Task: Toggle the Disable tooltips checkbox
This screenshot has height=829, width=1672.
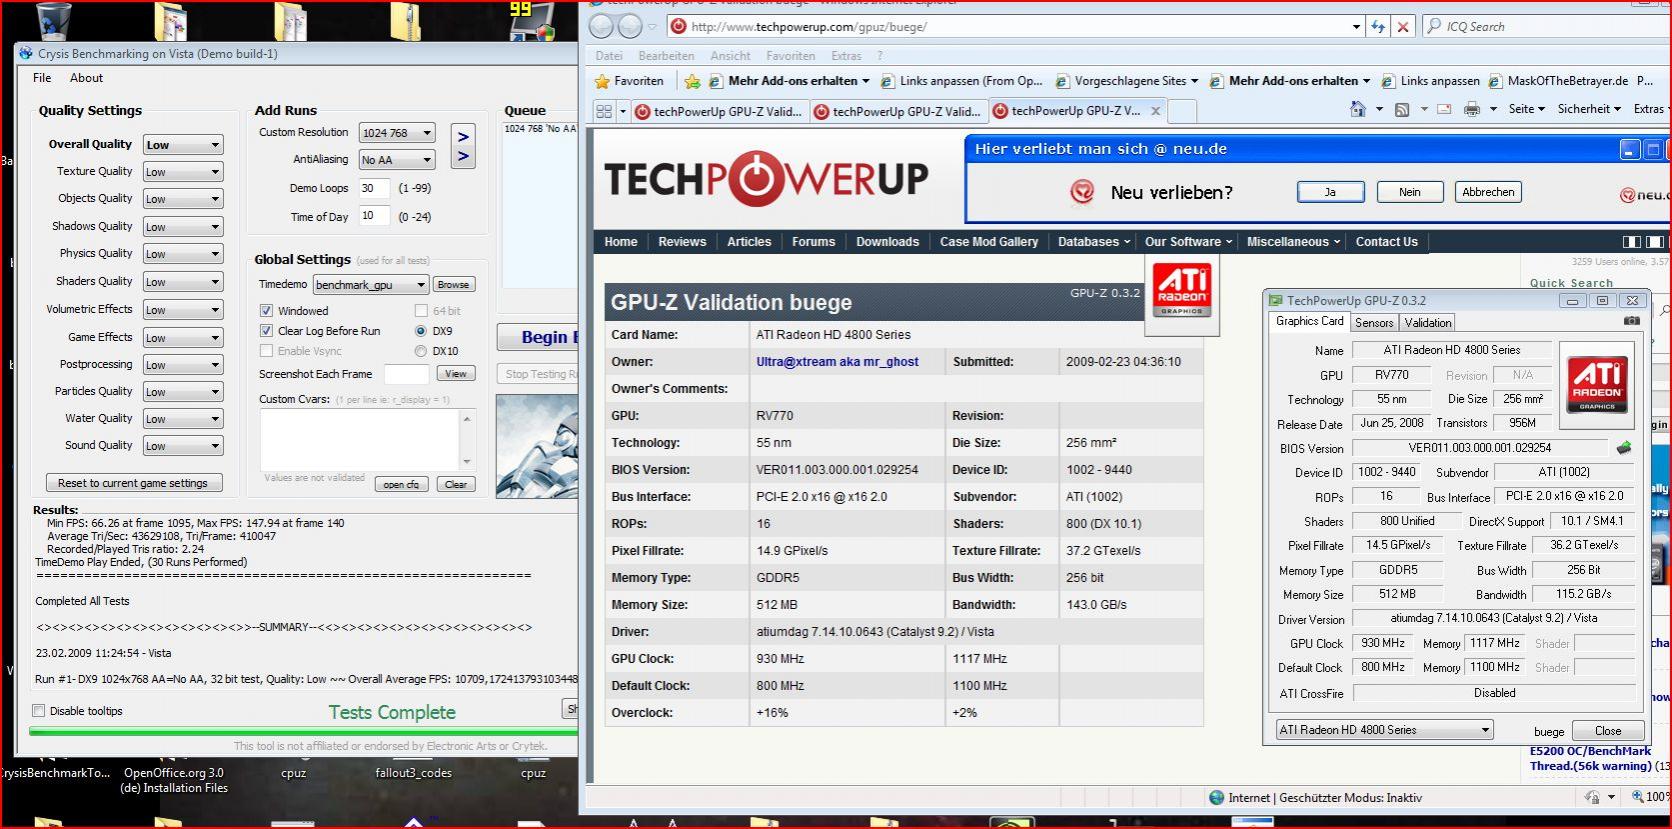Action: pos(39,711)
